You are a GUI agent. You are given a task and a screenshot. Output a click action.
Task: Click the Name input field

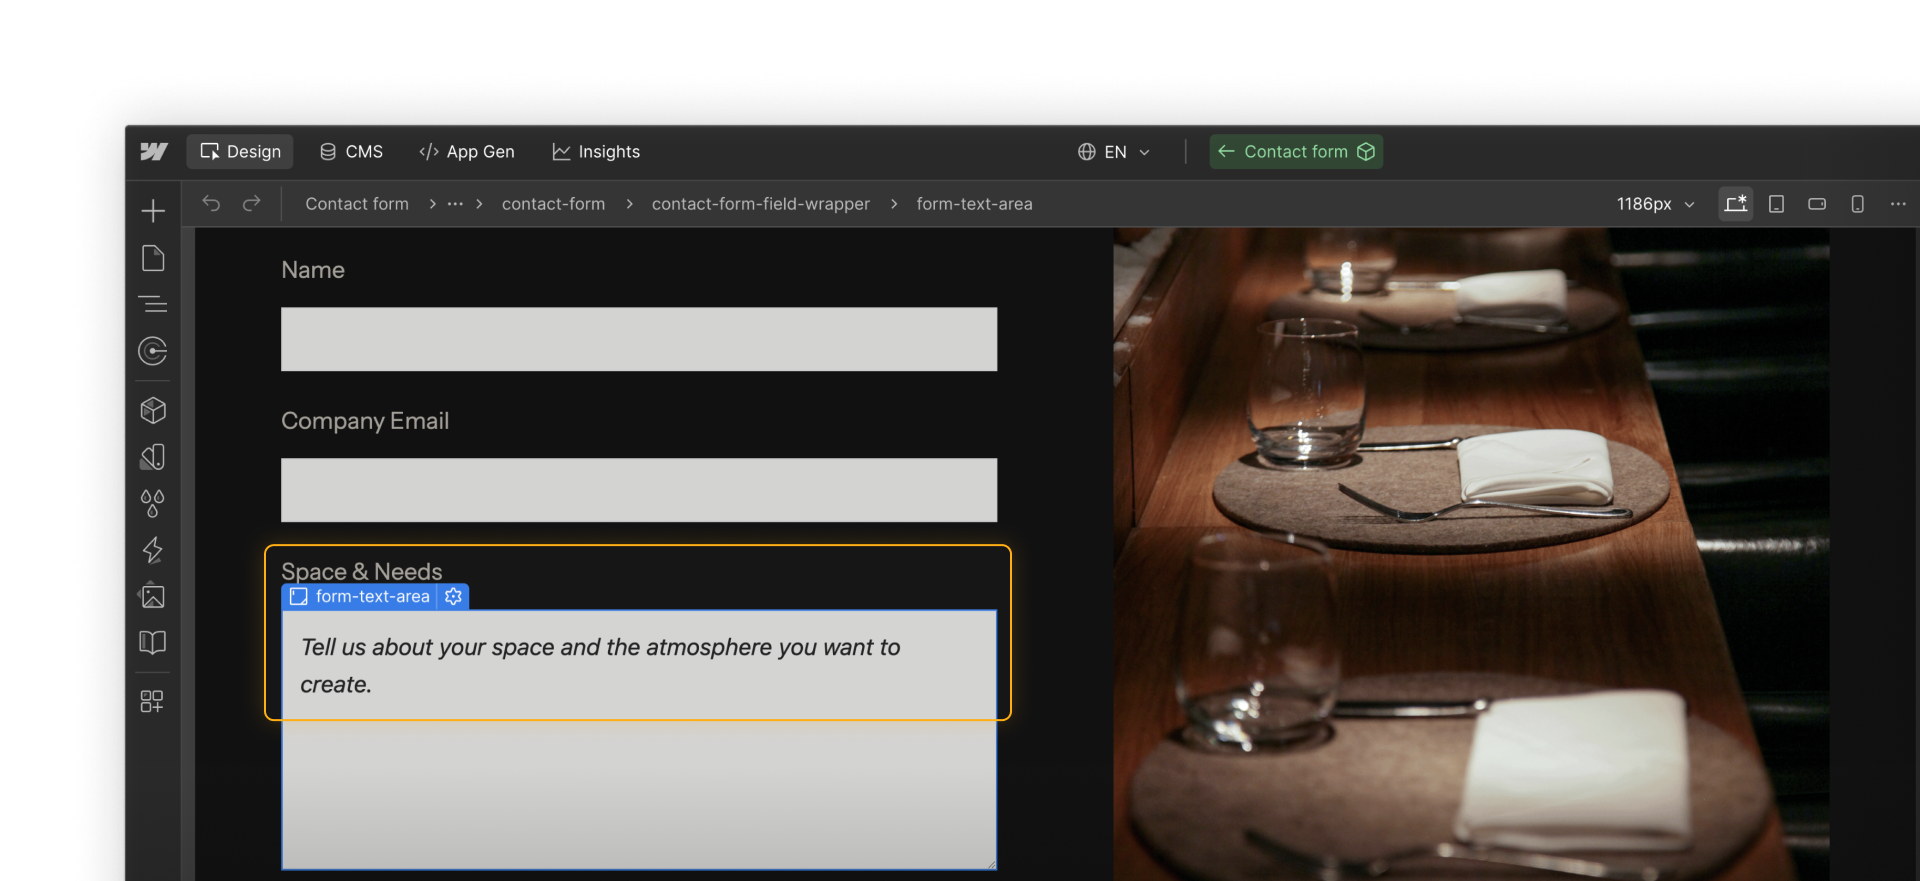point(639,339)
